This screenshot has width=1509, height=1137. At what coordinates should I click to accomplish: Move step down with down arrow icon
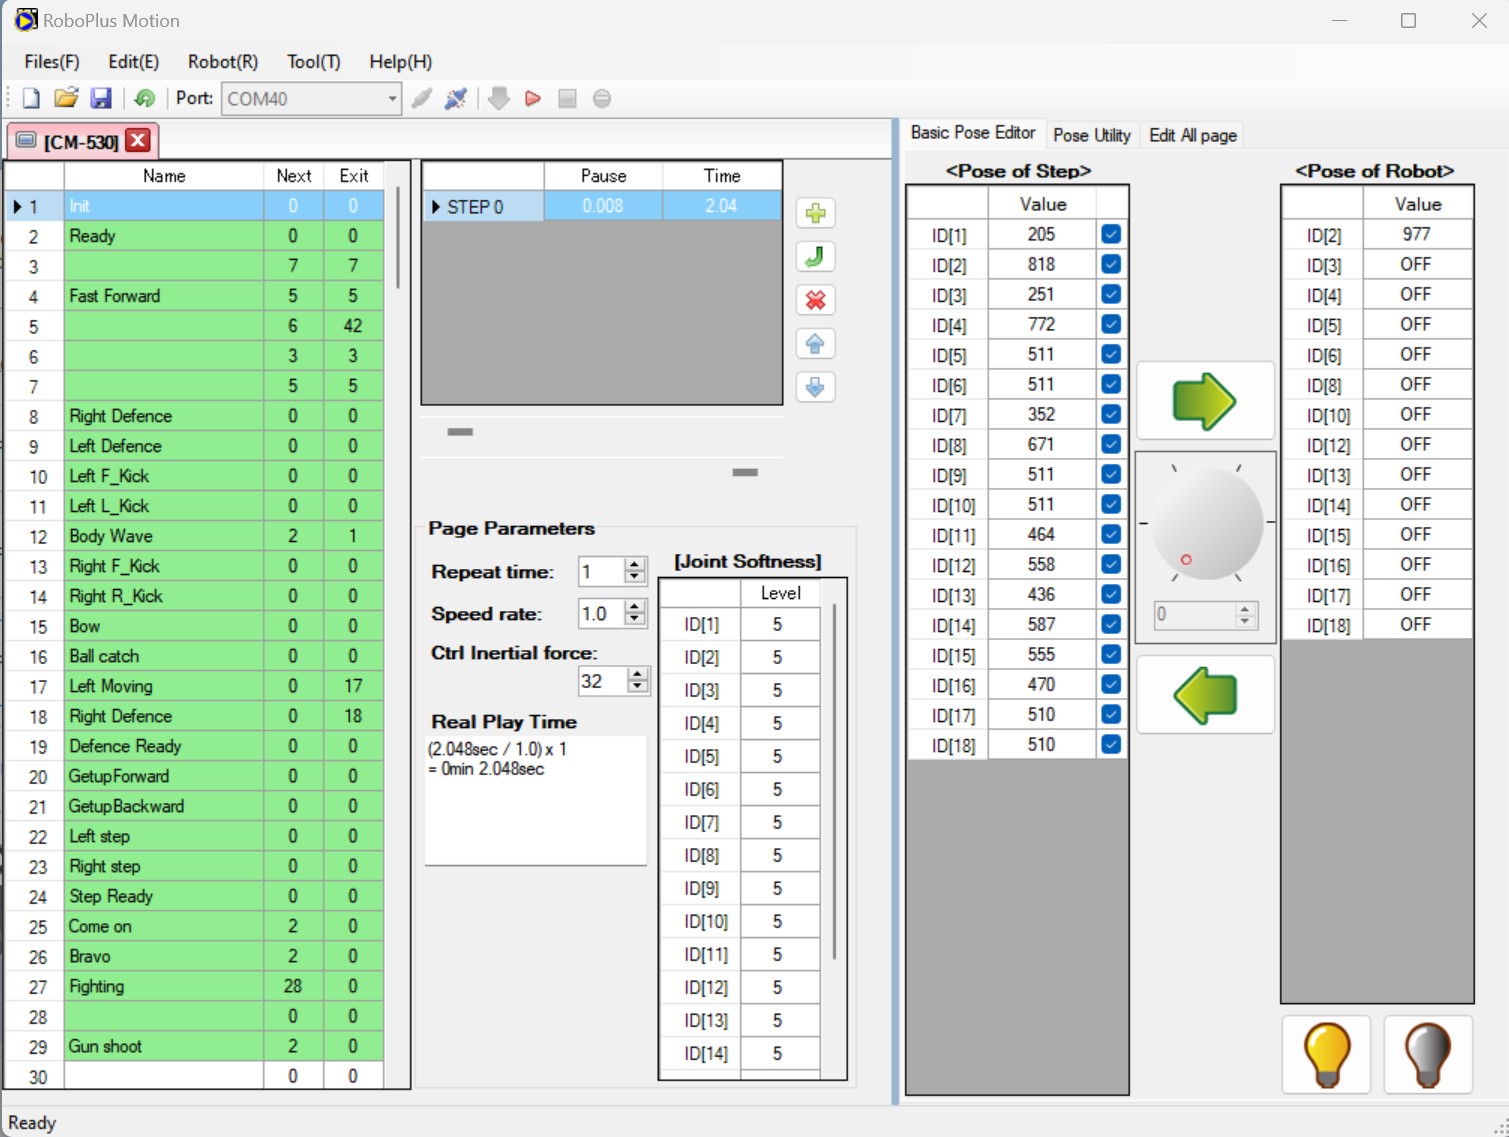click(x=816, y=387)
